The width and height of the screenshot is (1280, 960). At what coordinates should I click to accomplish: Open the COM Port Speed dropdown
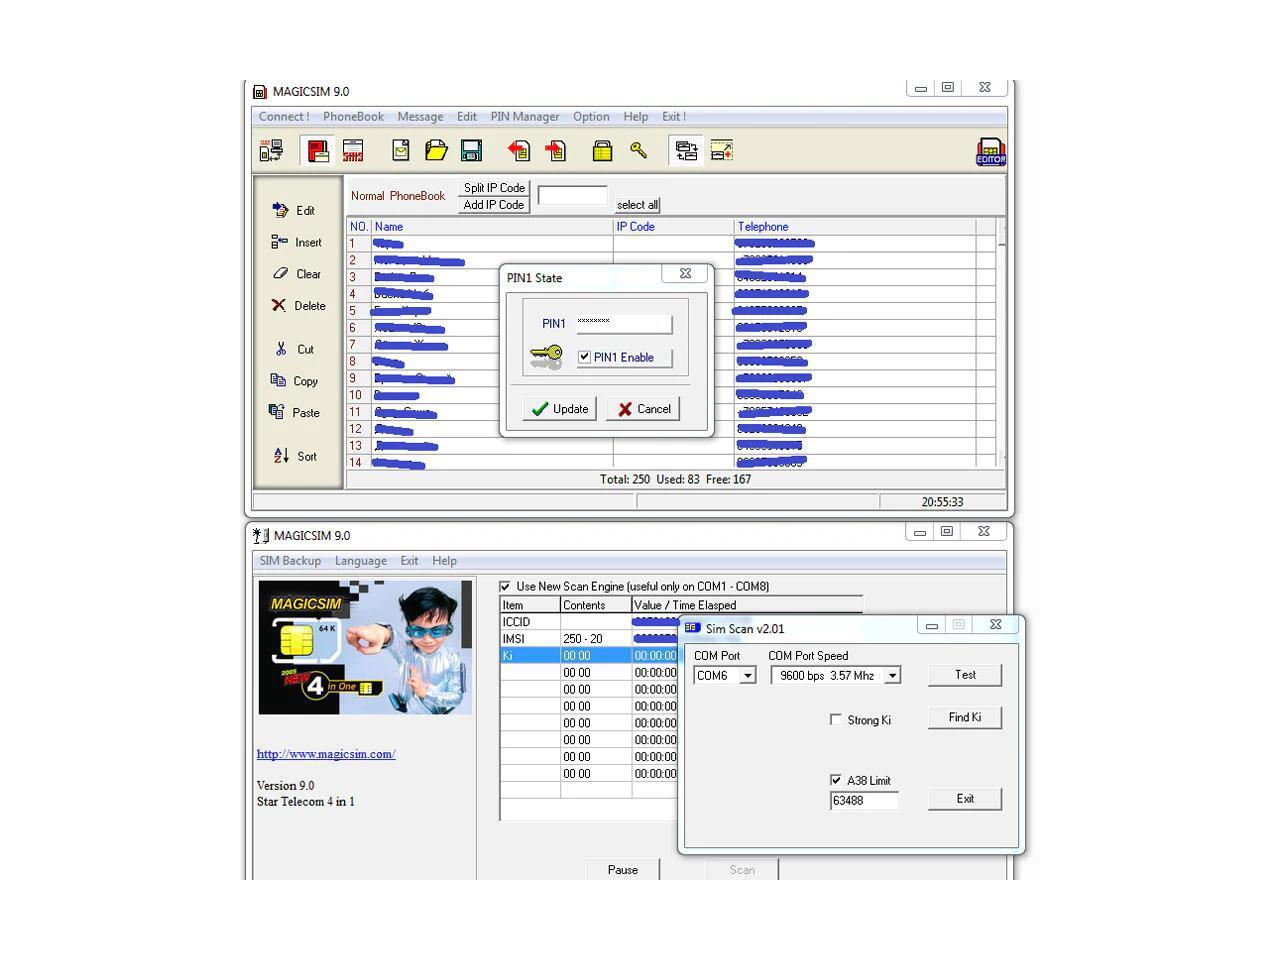tap(892, 676)
